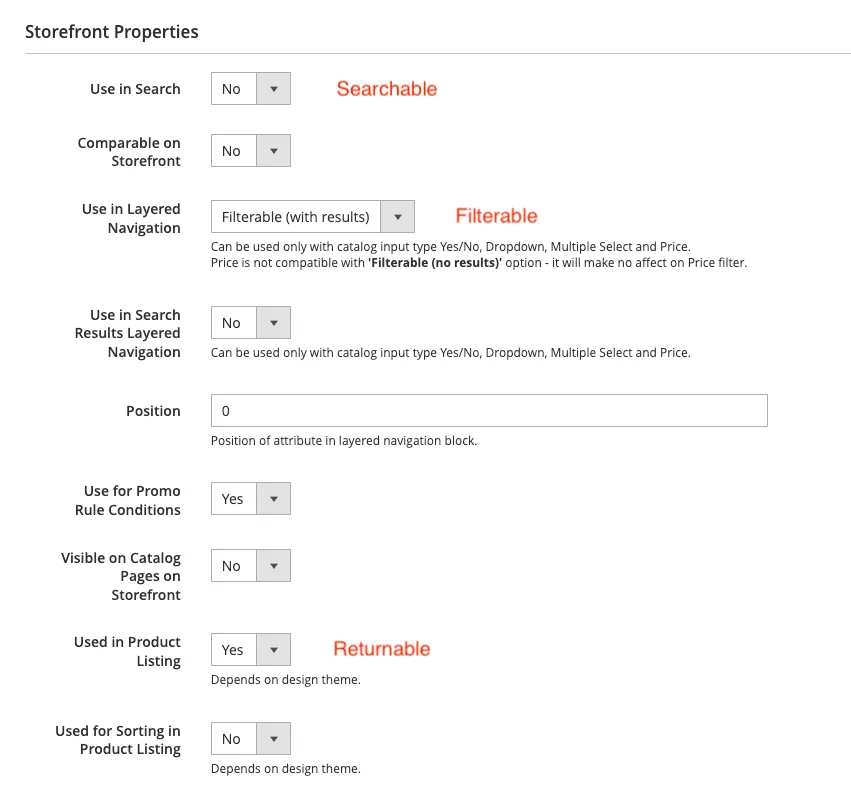Click the Position field label
Screen dimensions: 851x811
click(x=153, y=411)
